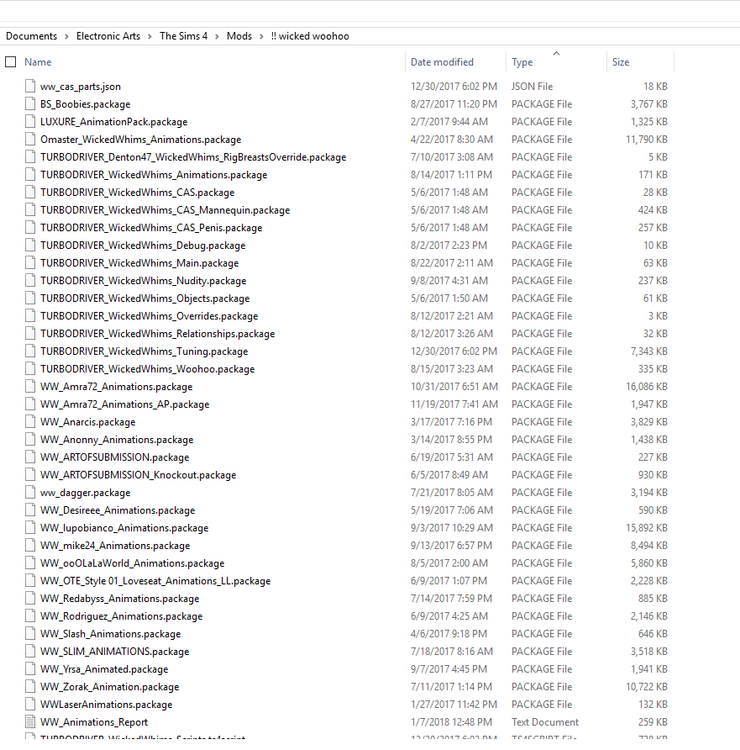The width and height of the screenshot is (740, 750).
Task: Click icon of TURBODRIVER_WickedWhims_Woohoo.package
Action: [x=30, y=369]
